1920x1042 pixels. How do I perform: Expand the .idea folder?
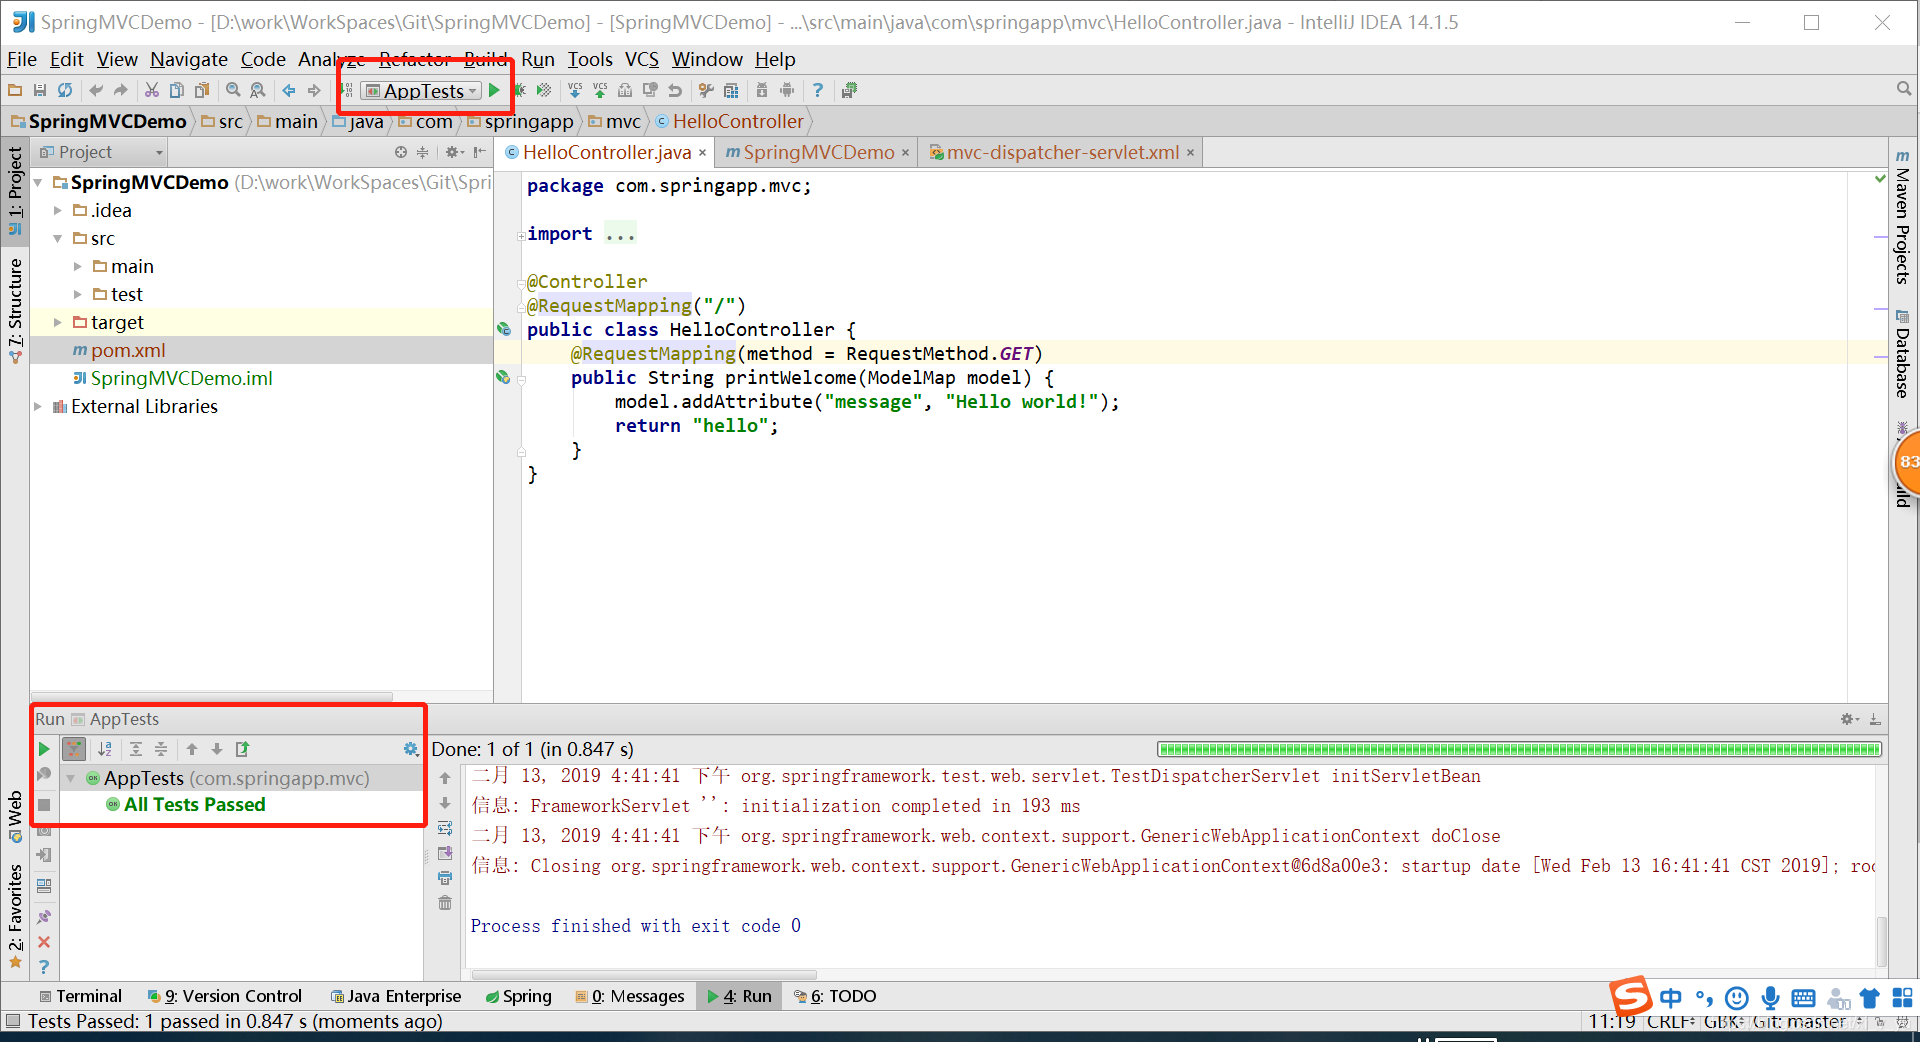coord(58,210)
